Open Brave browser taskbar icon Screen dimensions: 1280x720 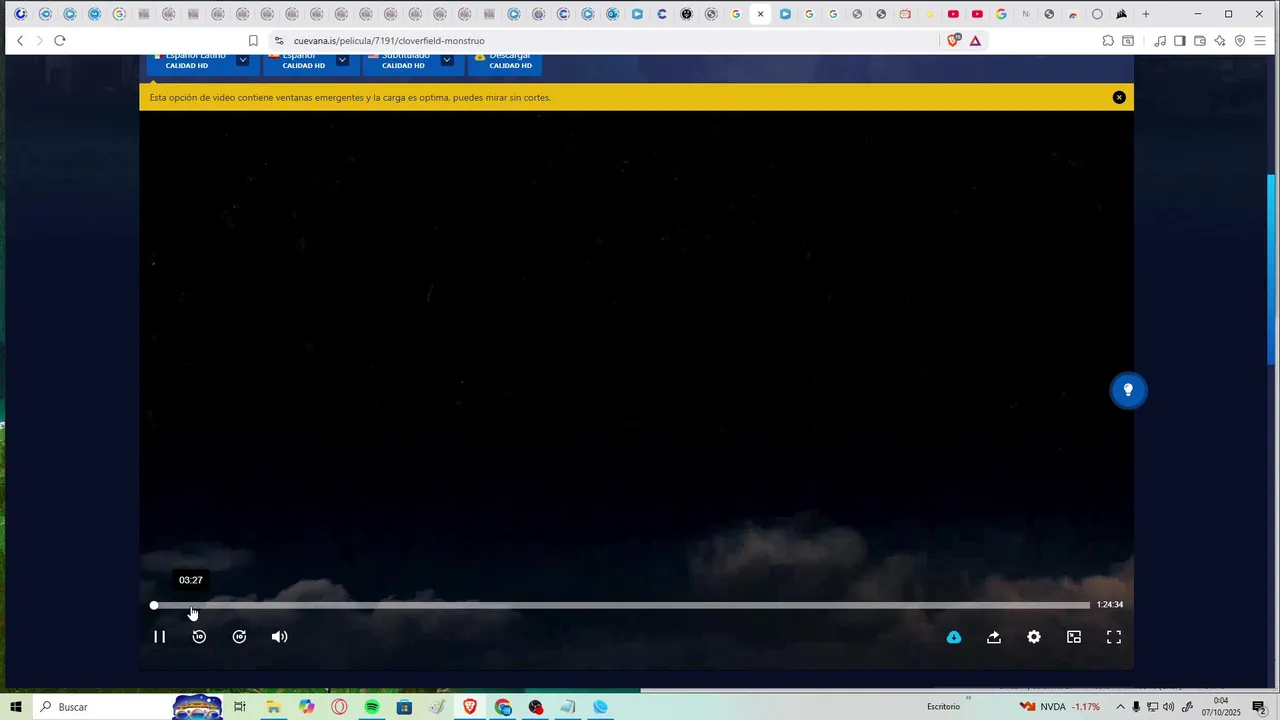tap(470, 707)
